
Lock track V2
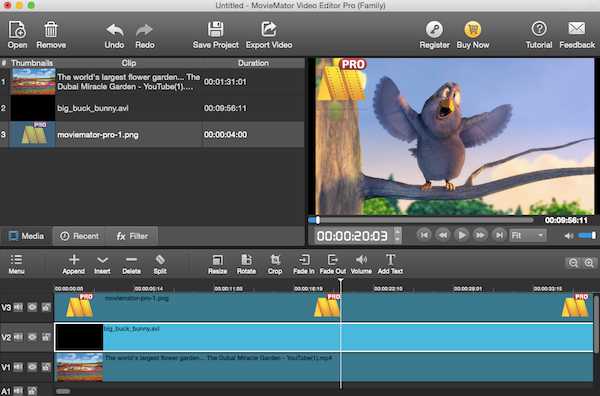pos(46,337)
